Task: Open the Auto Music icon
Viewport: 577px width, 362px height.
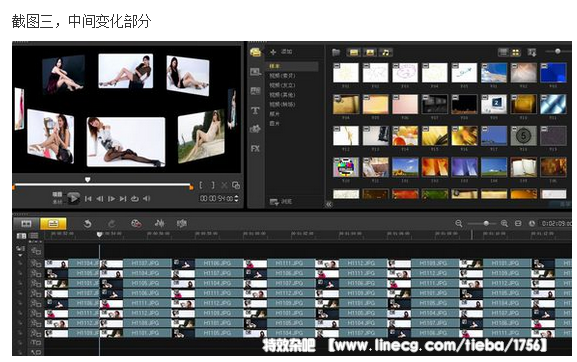Action: [182, 223]
